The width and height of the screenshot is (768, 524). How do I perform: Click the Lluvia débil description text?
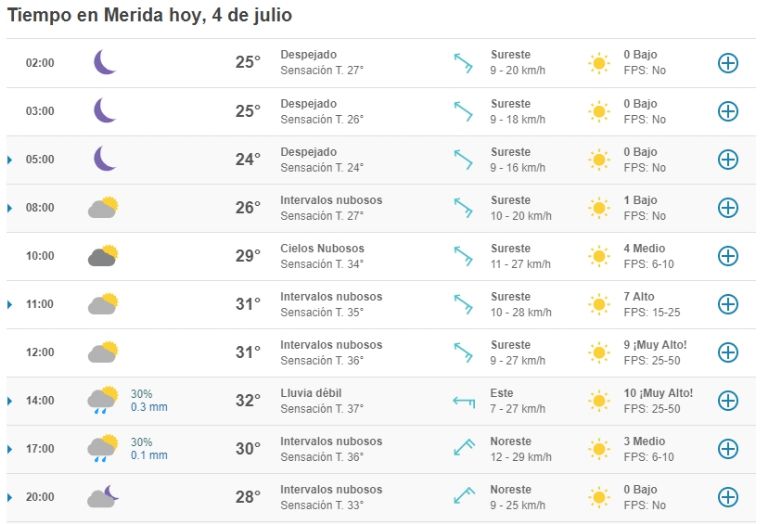(x=311, y=393)
